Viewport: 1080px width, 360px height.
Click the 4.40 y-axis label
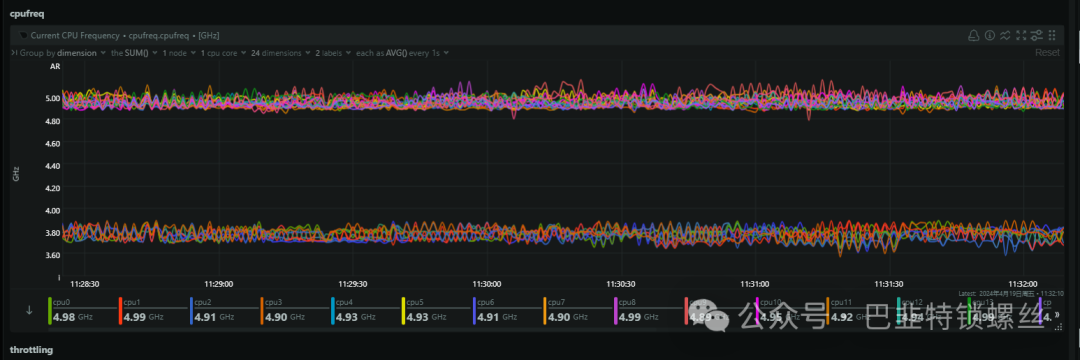tap(52, 166)
